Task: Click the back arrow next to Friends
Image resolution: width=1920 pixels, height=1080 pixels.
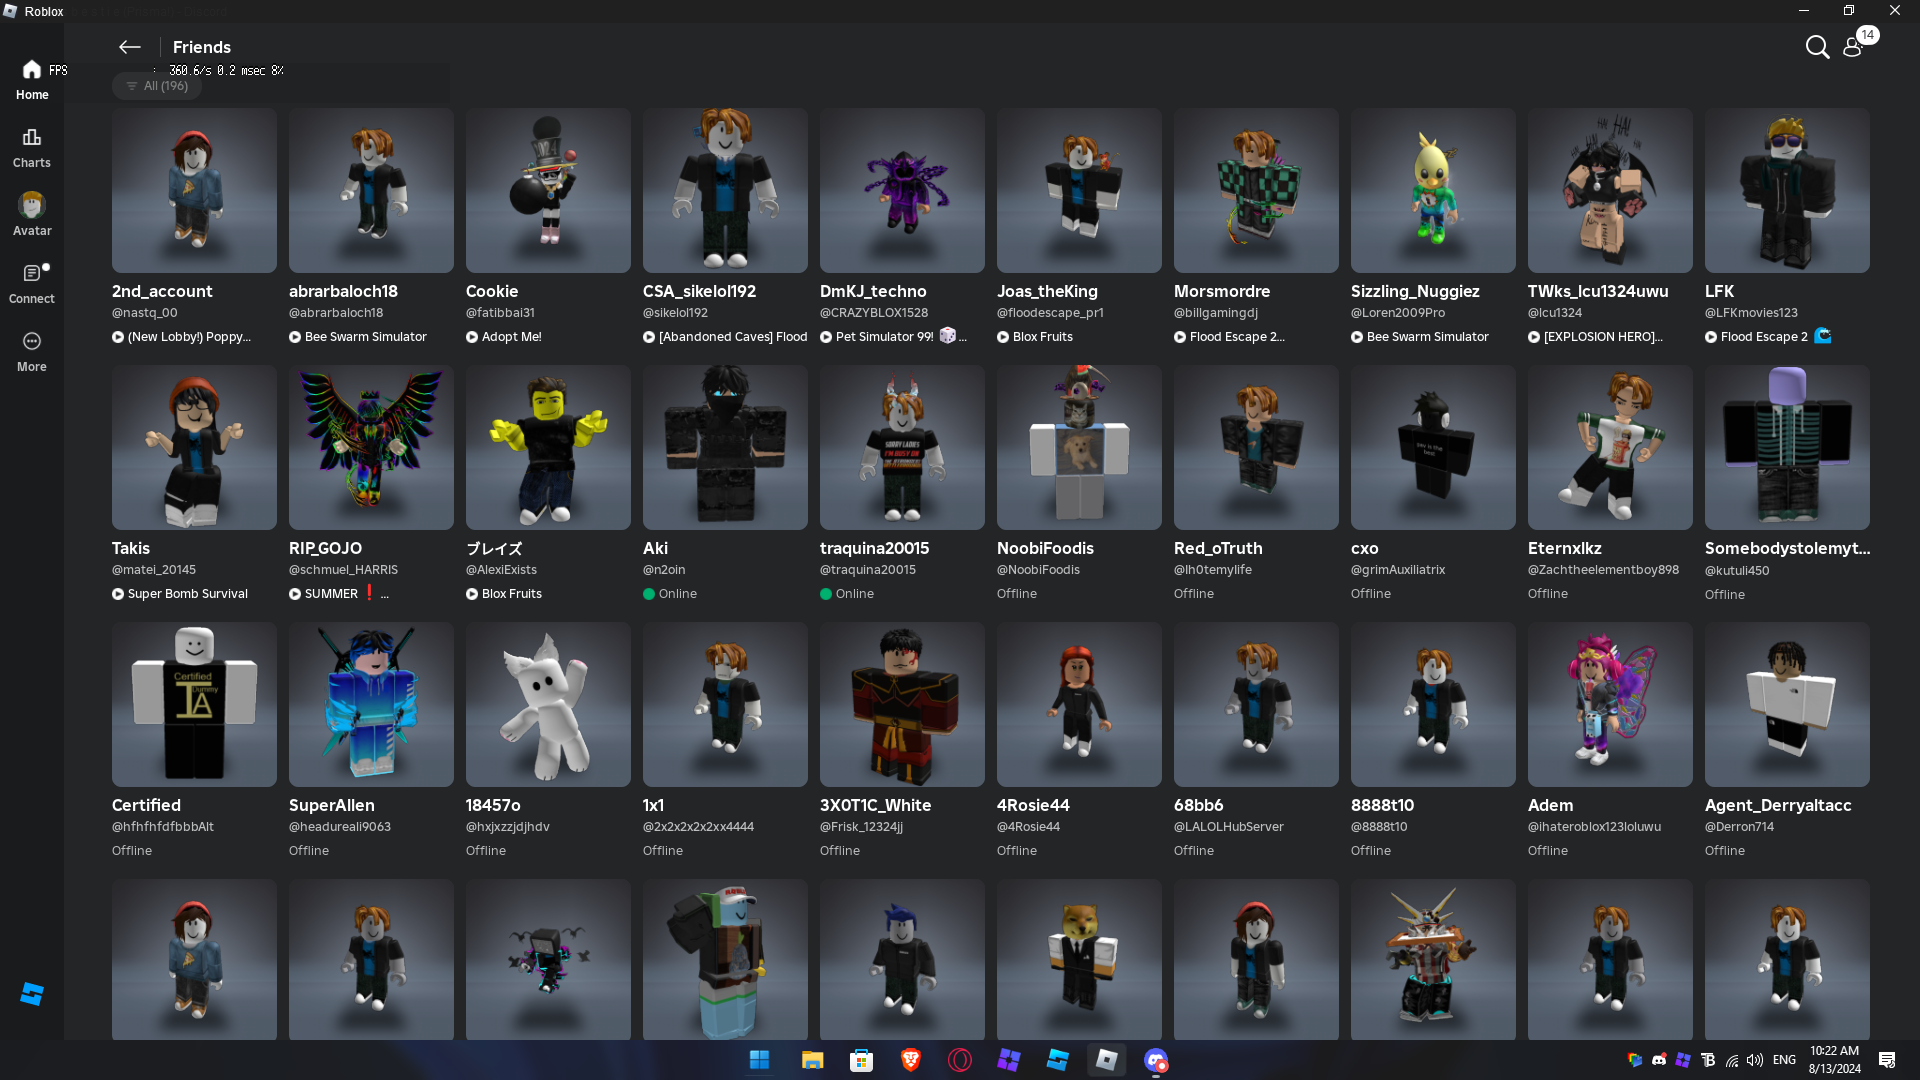Action: click(x=129, y=47)
